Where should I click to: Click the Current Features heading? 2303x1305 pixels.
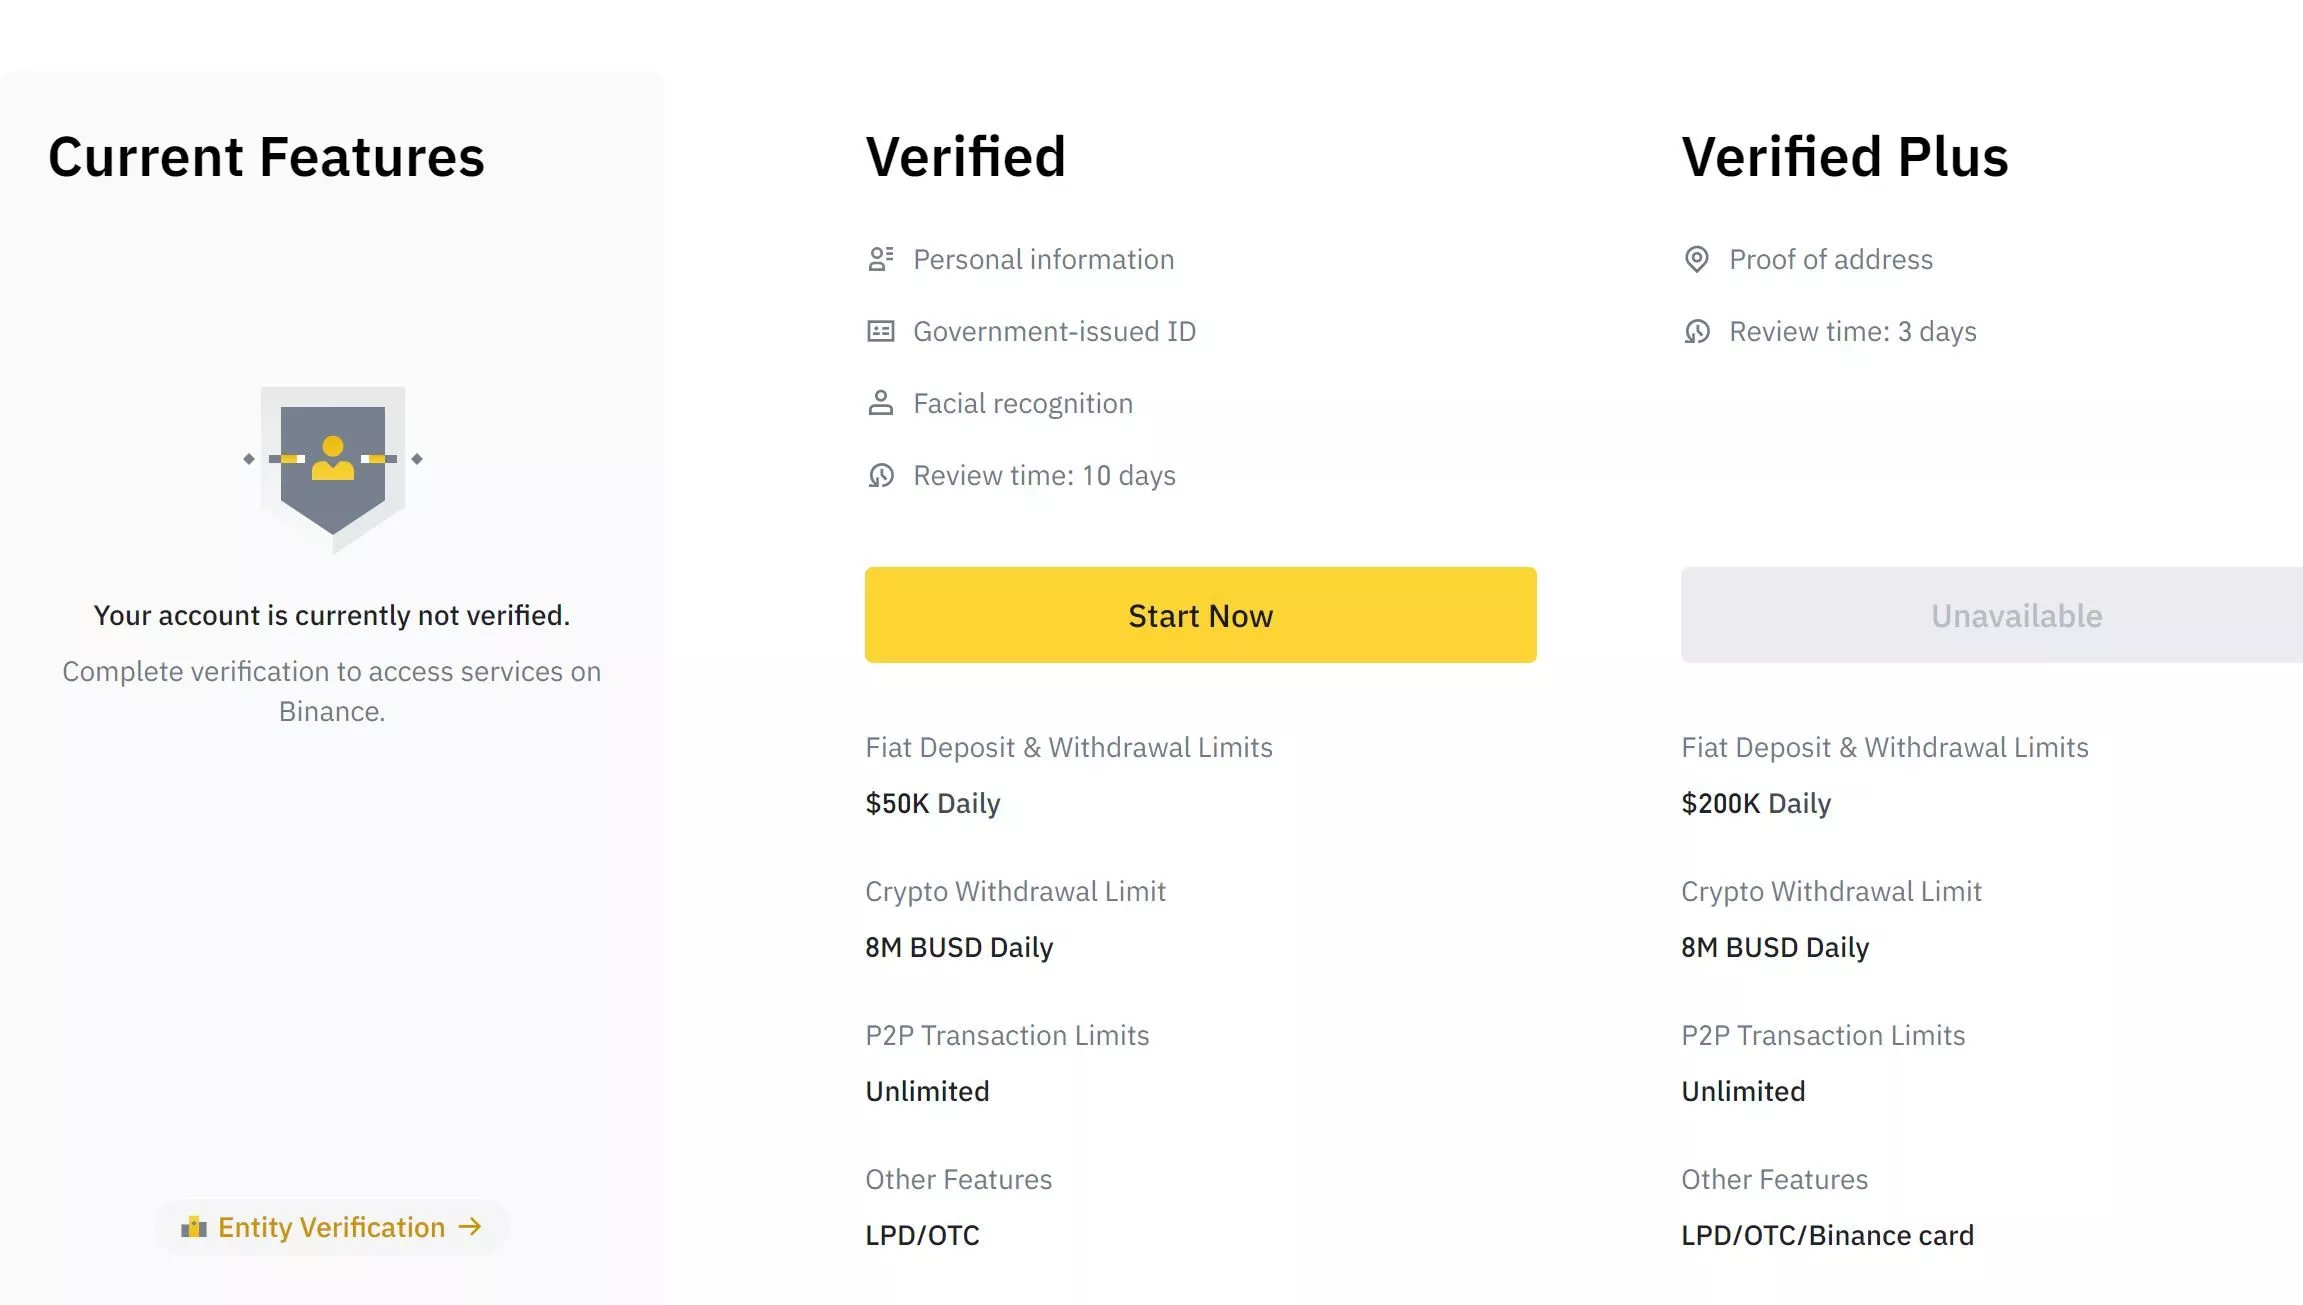[x=266, y=157]
